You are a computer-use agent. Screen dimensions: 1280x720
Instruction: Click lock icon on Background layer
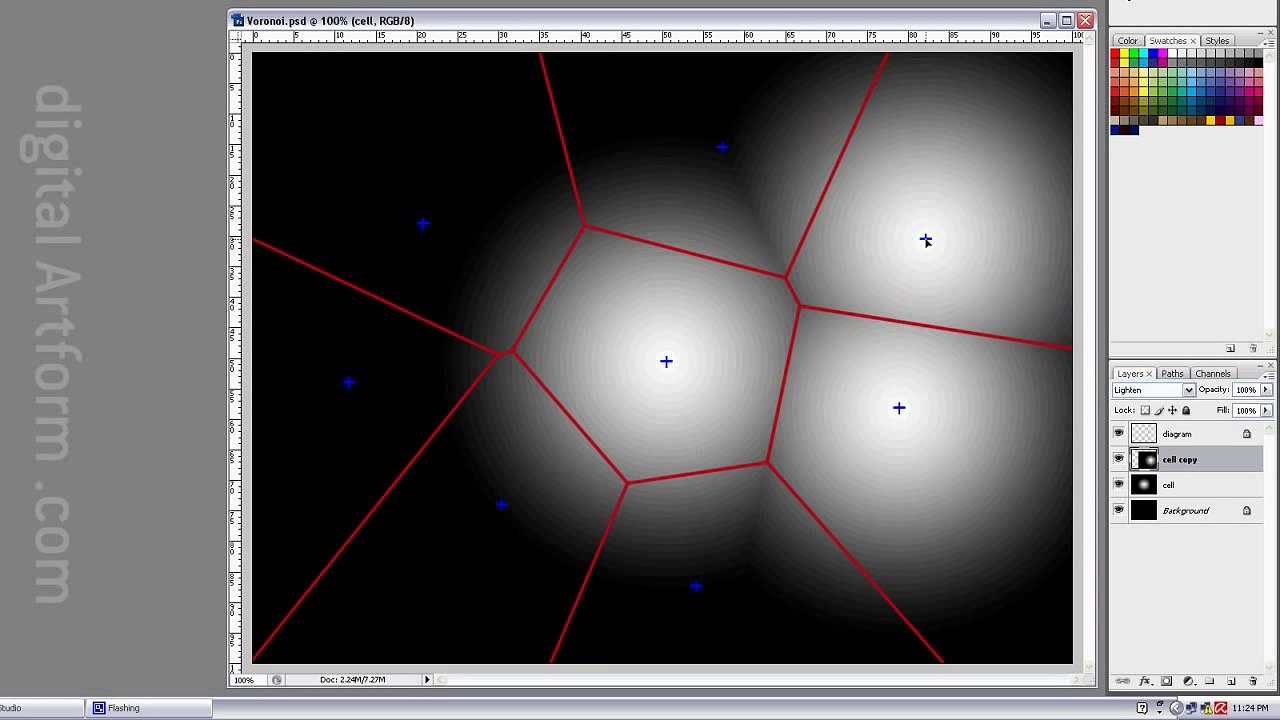tap(1246, 510)
